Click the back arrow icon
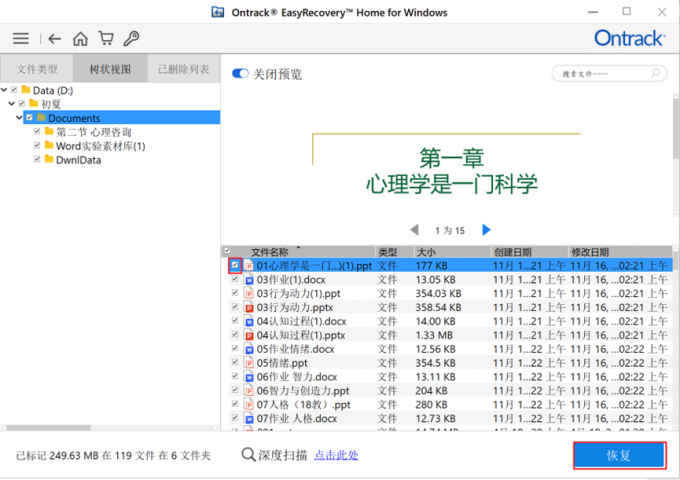The height and width of the screenshot is (480, 680). coord(55,39)
